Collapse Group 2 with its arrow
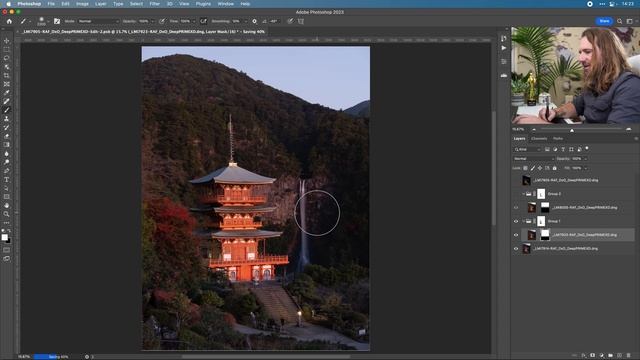Viewport: 640px width, 360px height. [523, 194]
